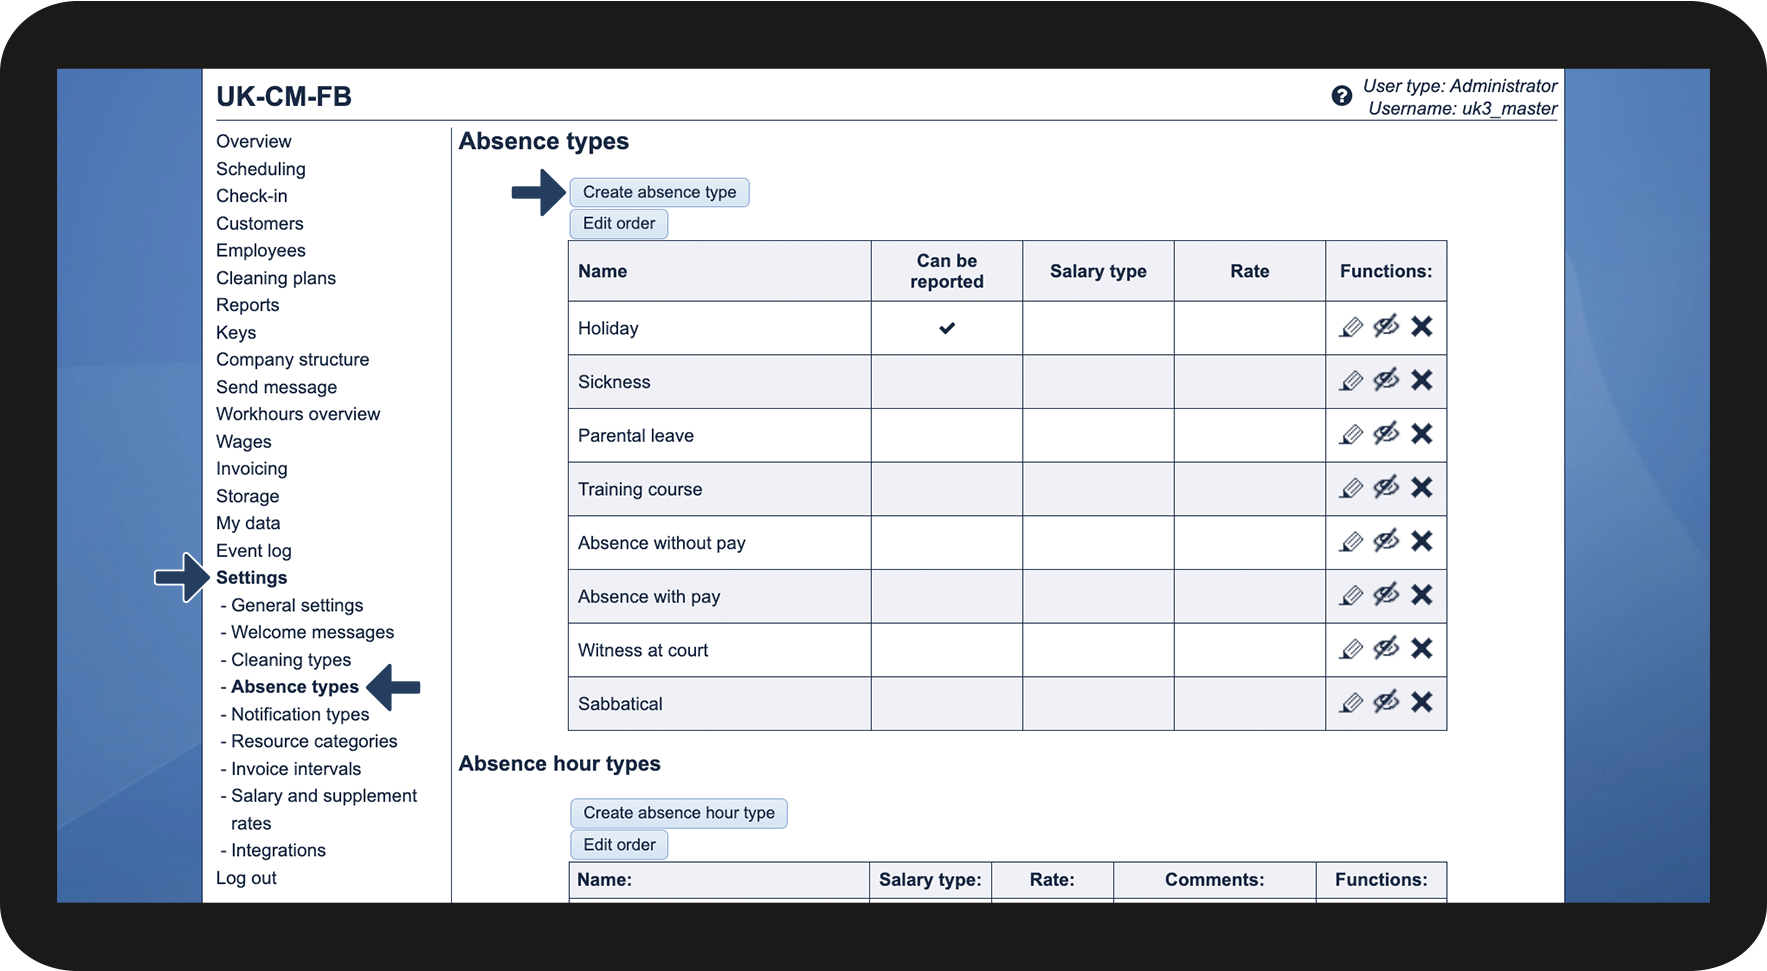
Task: Open the Employees page
Action: pos(260,250)
